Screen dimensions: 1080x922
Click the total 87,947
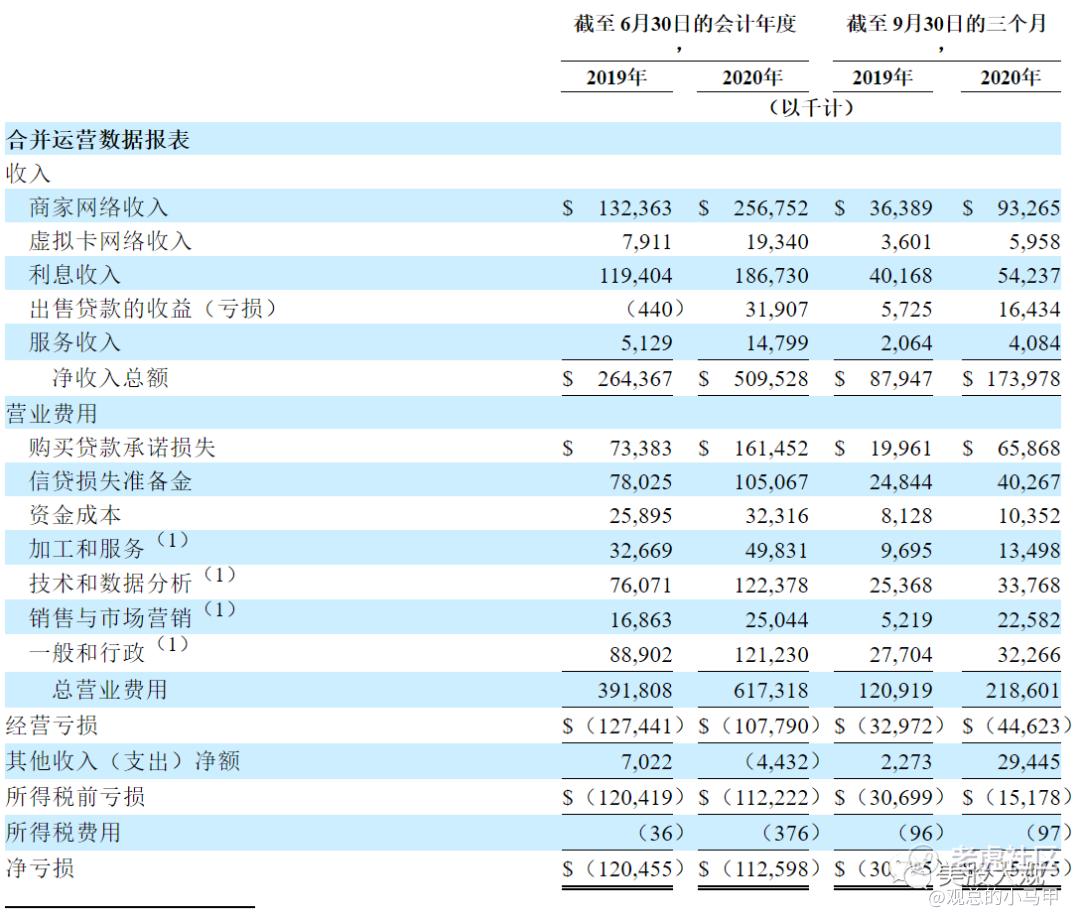900,379
